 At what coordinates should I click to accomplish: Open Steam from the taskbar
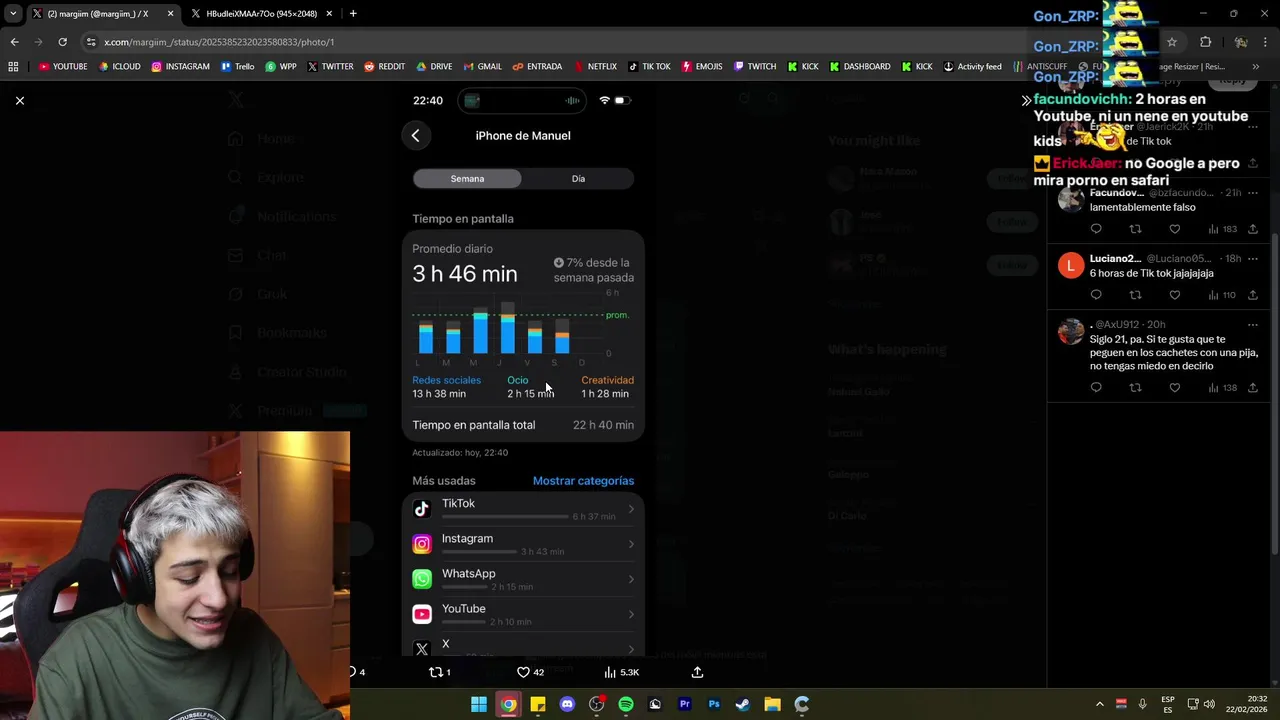pyautogui.click(x=743, y=704)
